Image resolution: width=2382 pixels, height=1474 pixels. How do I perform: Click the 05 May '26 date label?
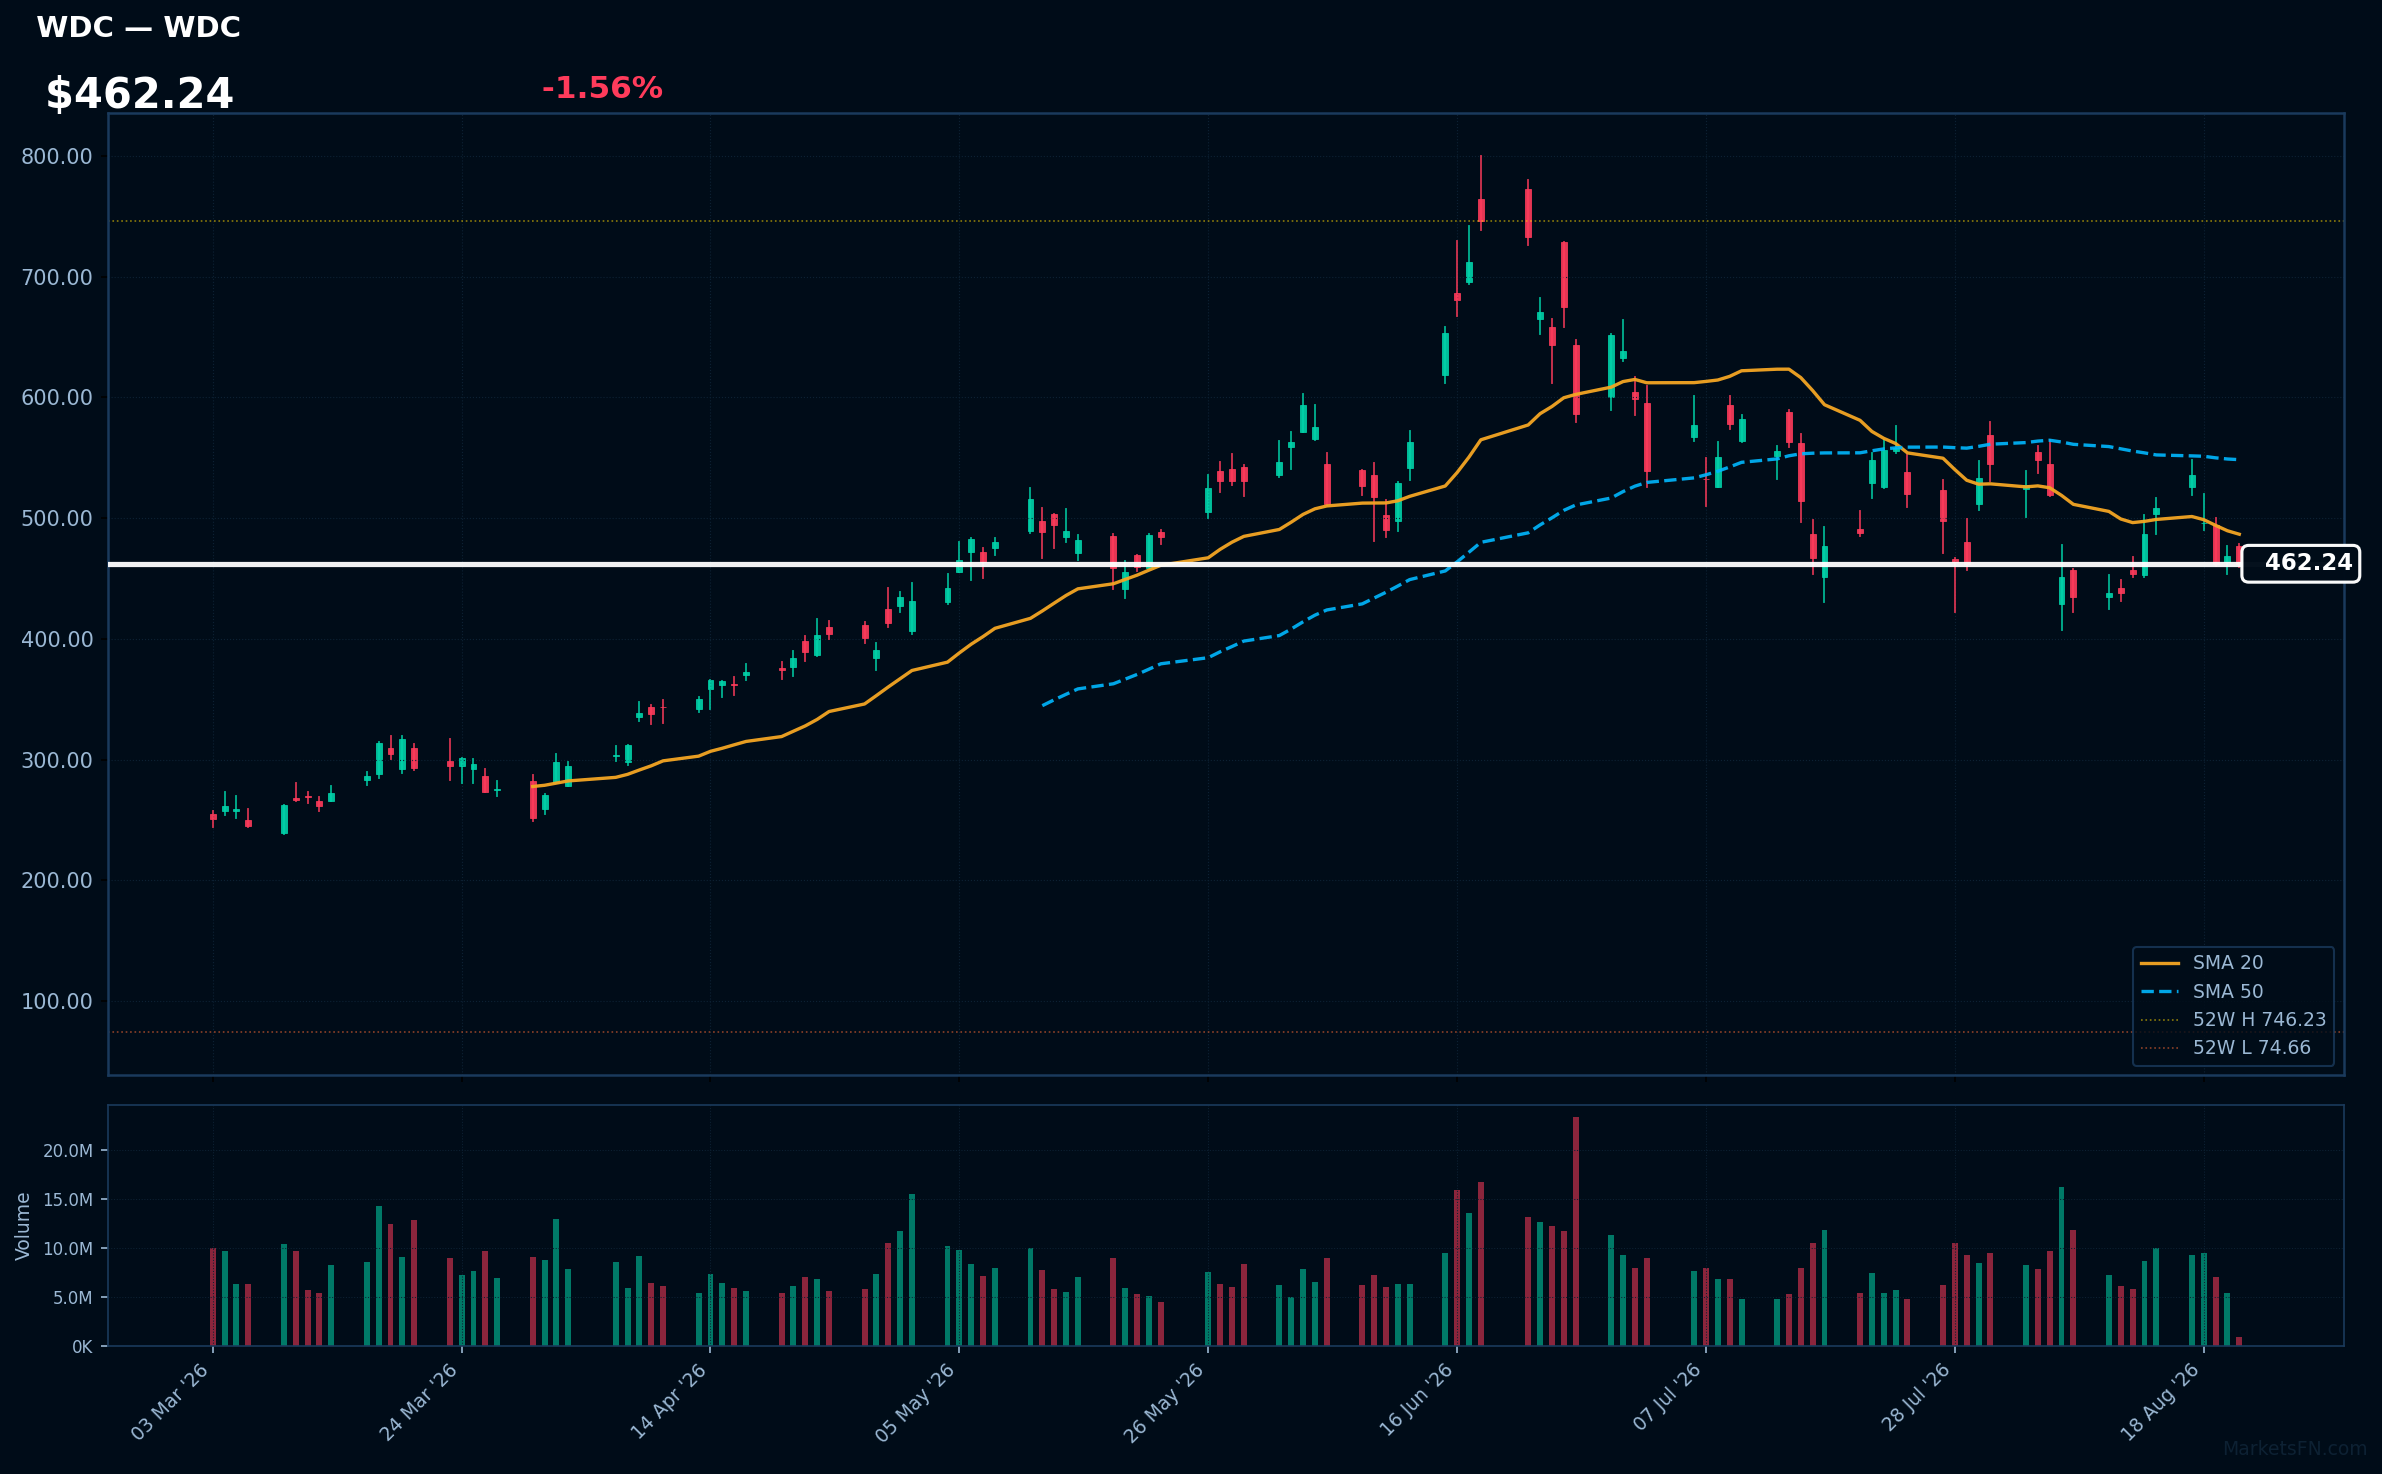[916, 1401]
